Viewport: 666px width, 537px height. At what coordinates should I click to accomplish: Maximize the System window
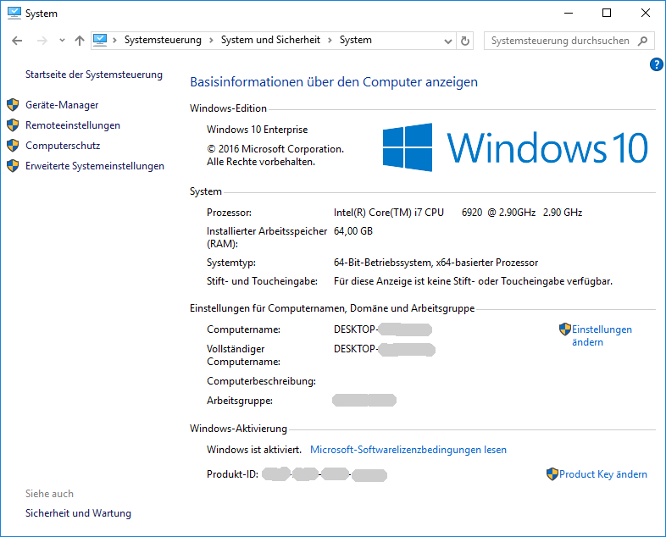click(x=607, y=13)
